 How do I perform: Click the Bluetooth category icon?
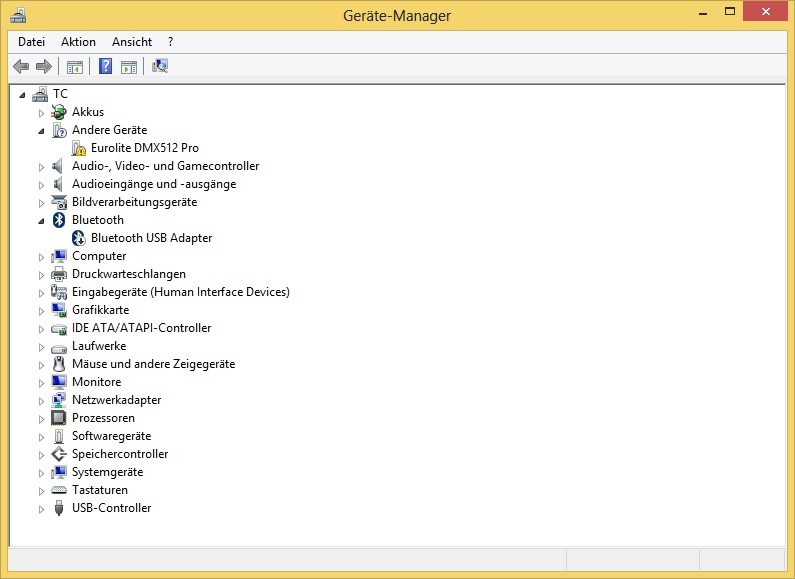tap(59, 220)
